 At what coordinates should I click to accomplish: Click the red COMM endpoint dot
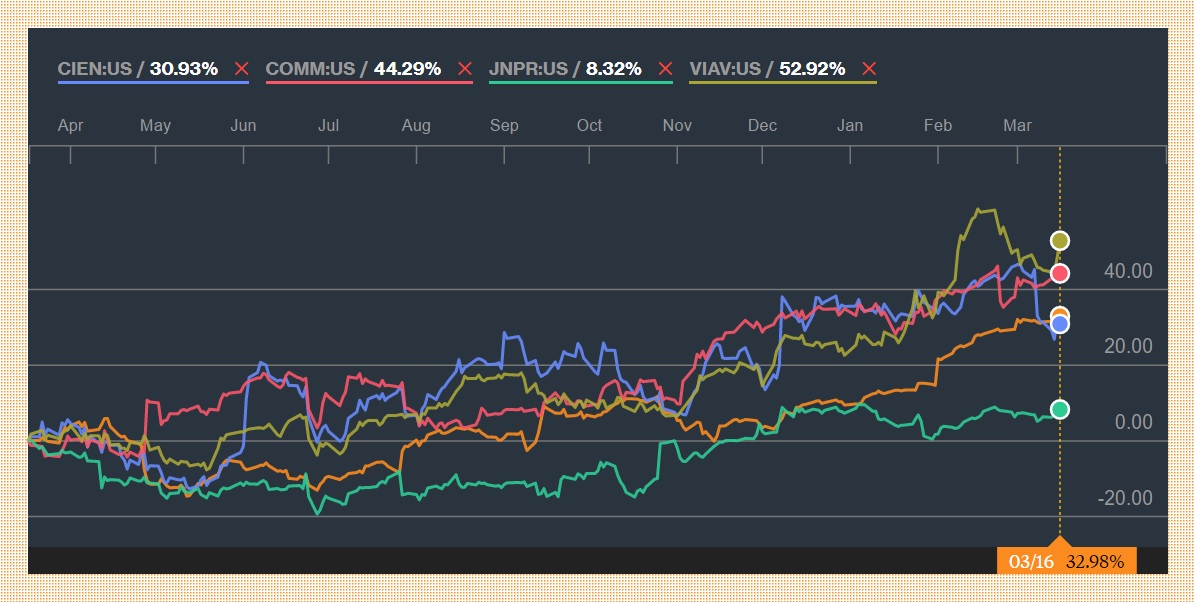click(1060, 273)
